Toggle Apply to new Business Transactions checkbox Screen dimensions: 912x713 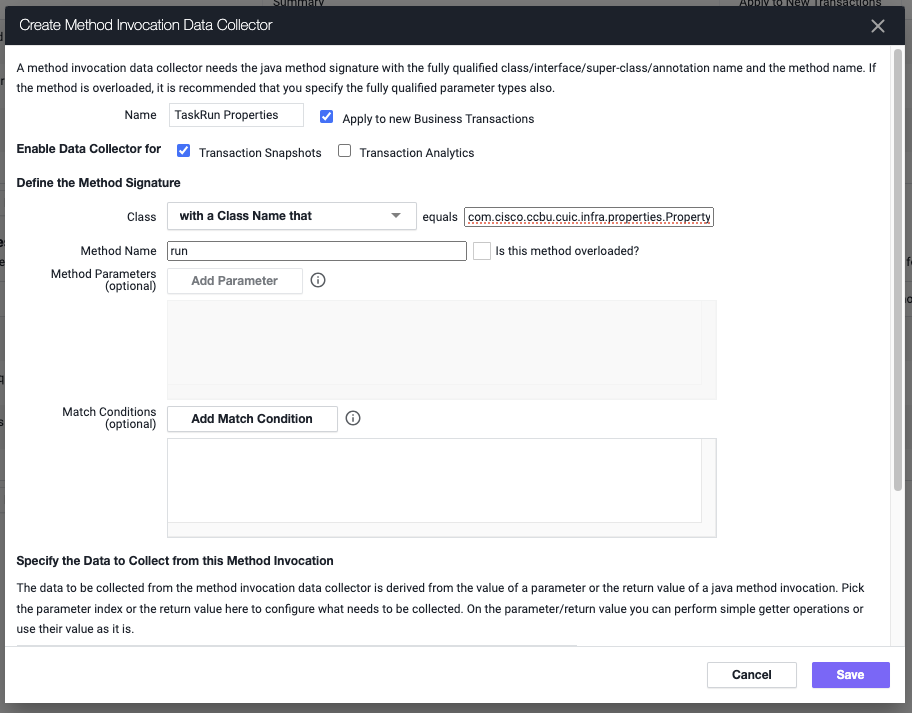point(326,117)
